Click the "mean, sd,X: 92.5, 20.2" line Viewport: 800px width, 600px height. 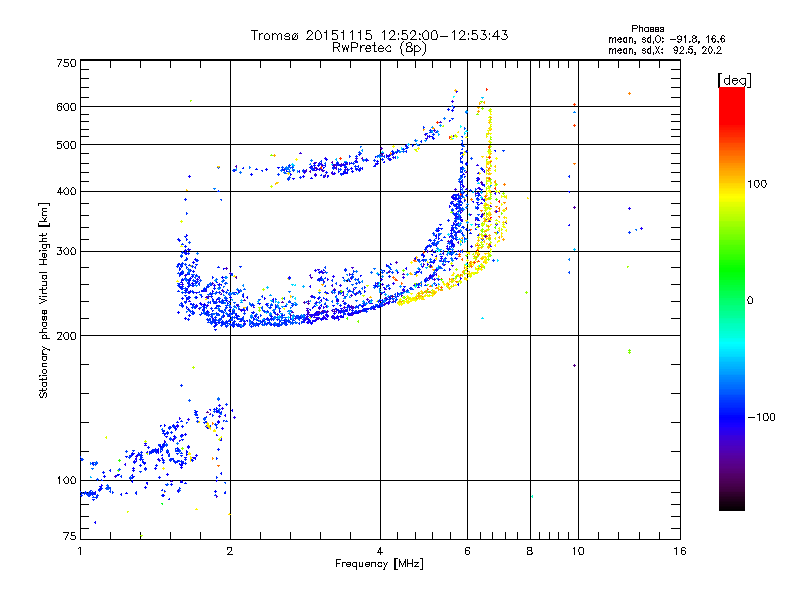click(x=665, y=50)
